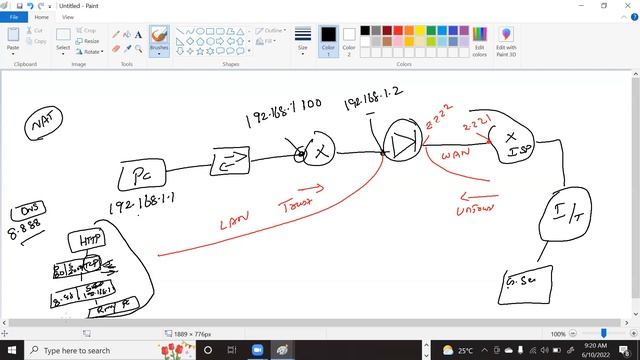Screen dimensions: 640x360
Task: Select the Color picker eyedropper tool
Action: (x=127, y=49)
